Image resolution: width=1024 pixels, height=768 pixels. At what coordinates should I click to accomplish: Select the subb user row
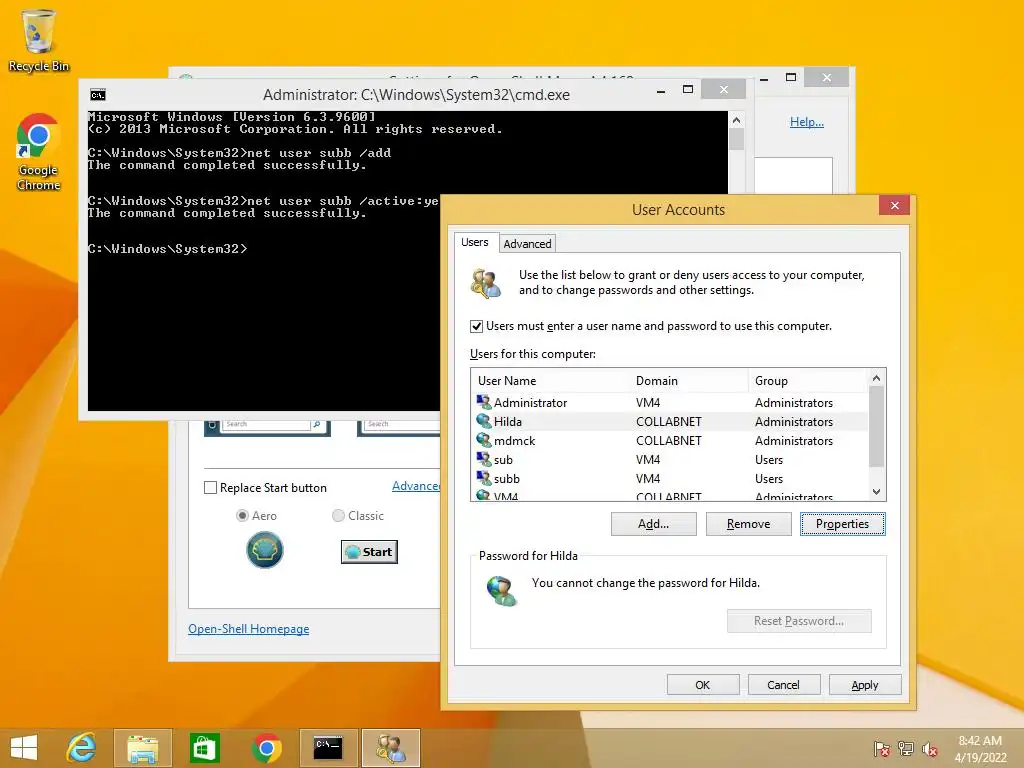tap(669, 478)
